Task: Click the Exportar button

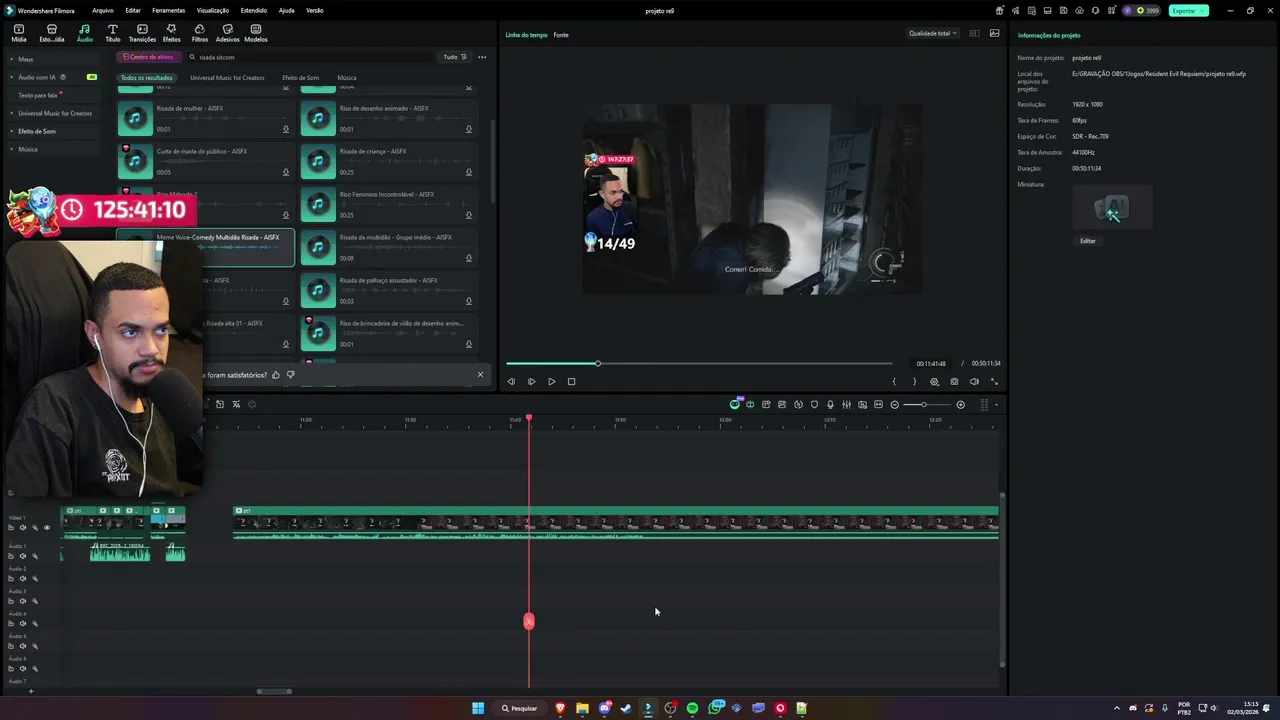Action: point(1188,10)
